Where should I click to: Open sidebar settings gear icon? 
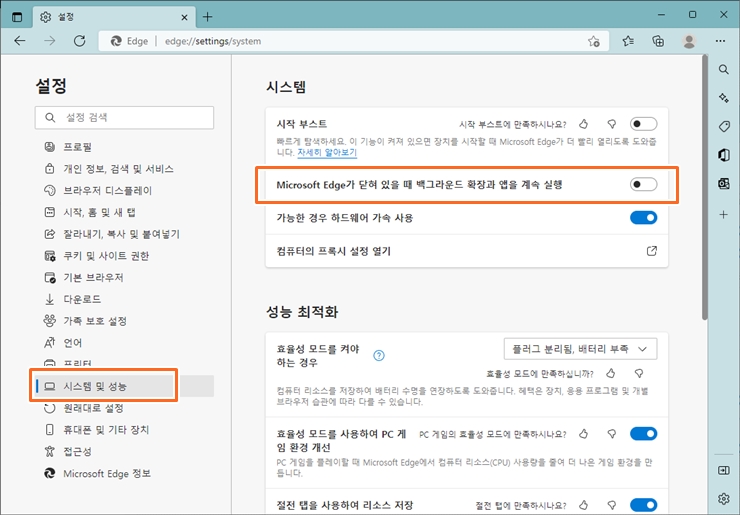click(x=723, y=498)
